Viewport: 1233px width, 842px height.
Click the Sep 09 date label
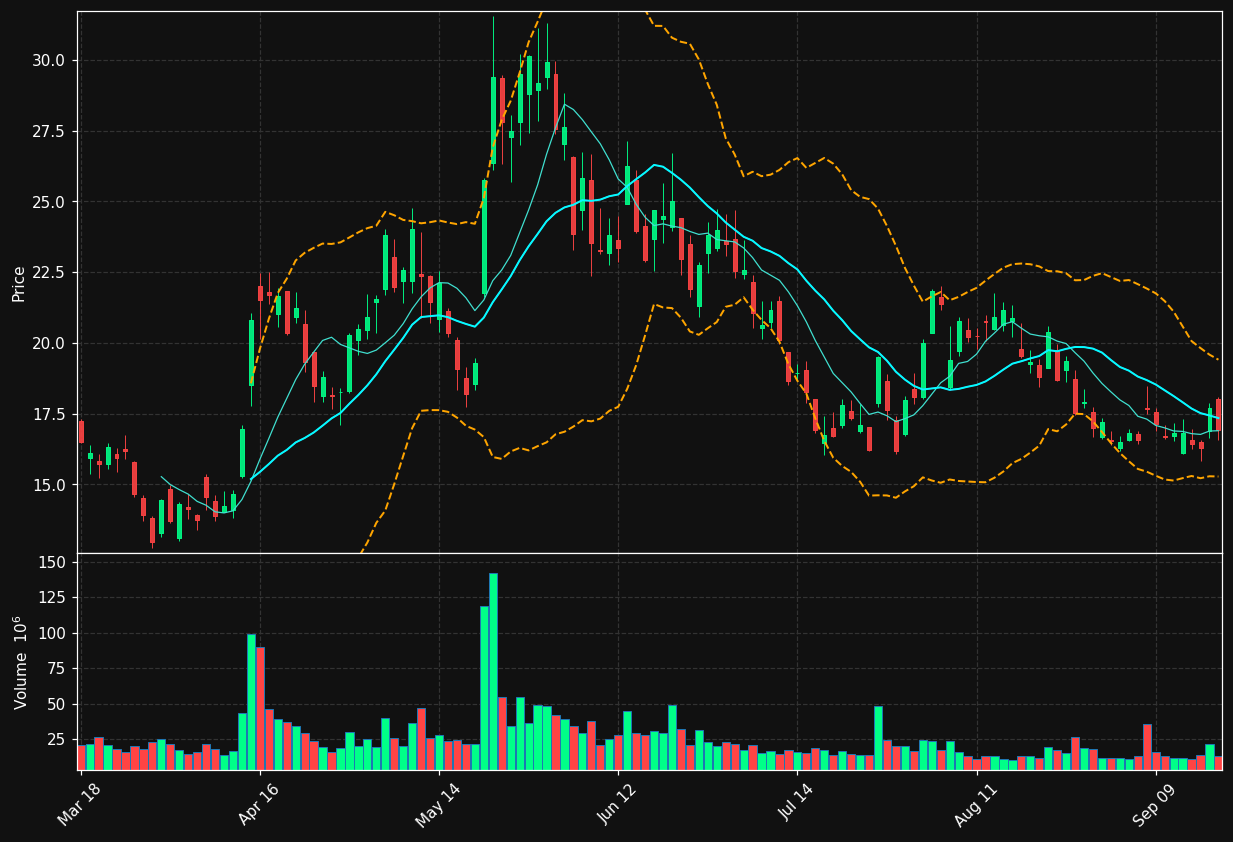pyautogui.click(x=1155, y=805)
